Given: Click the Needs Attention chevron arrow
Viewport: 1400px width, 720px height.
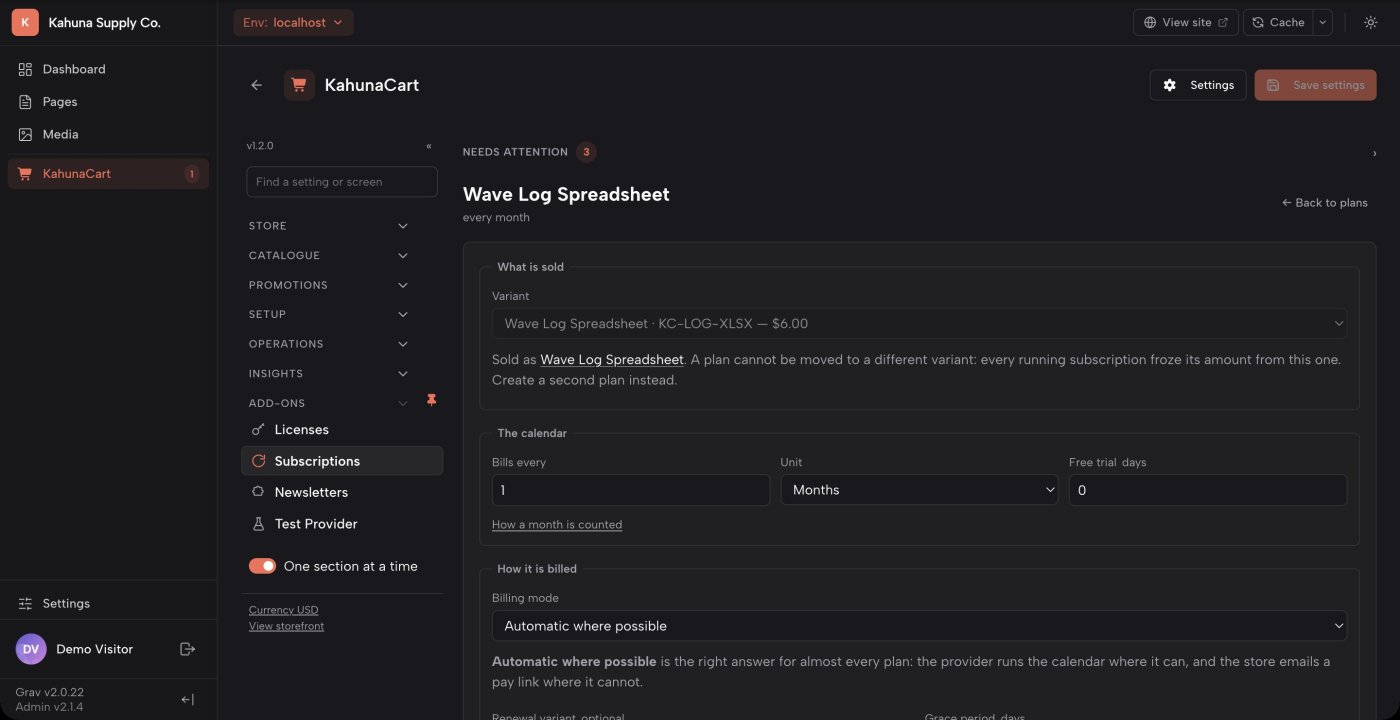Looking at the screenshot, I should (1374, 153).
